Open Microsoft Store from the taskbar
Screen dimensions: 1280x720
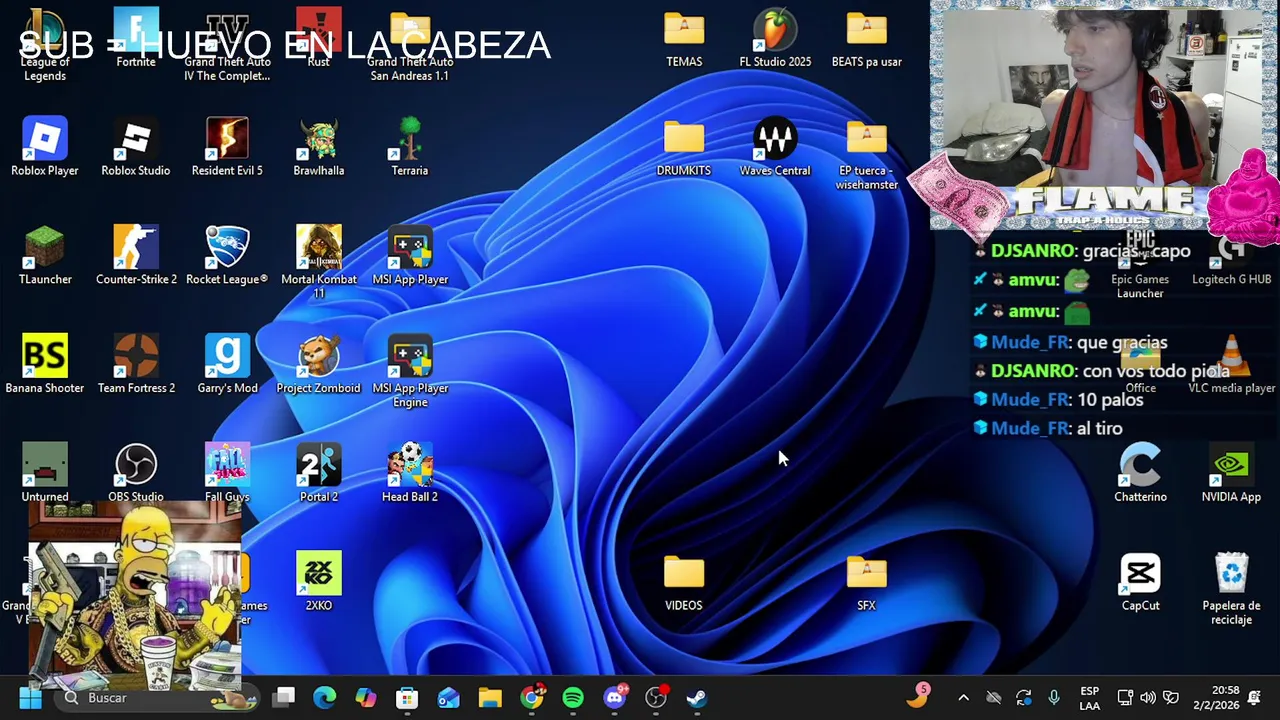[407, 698]
